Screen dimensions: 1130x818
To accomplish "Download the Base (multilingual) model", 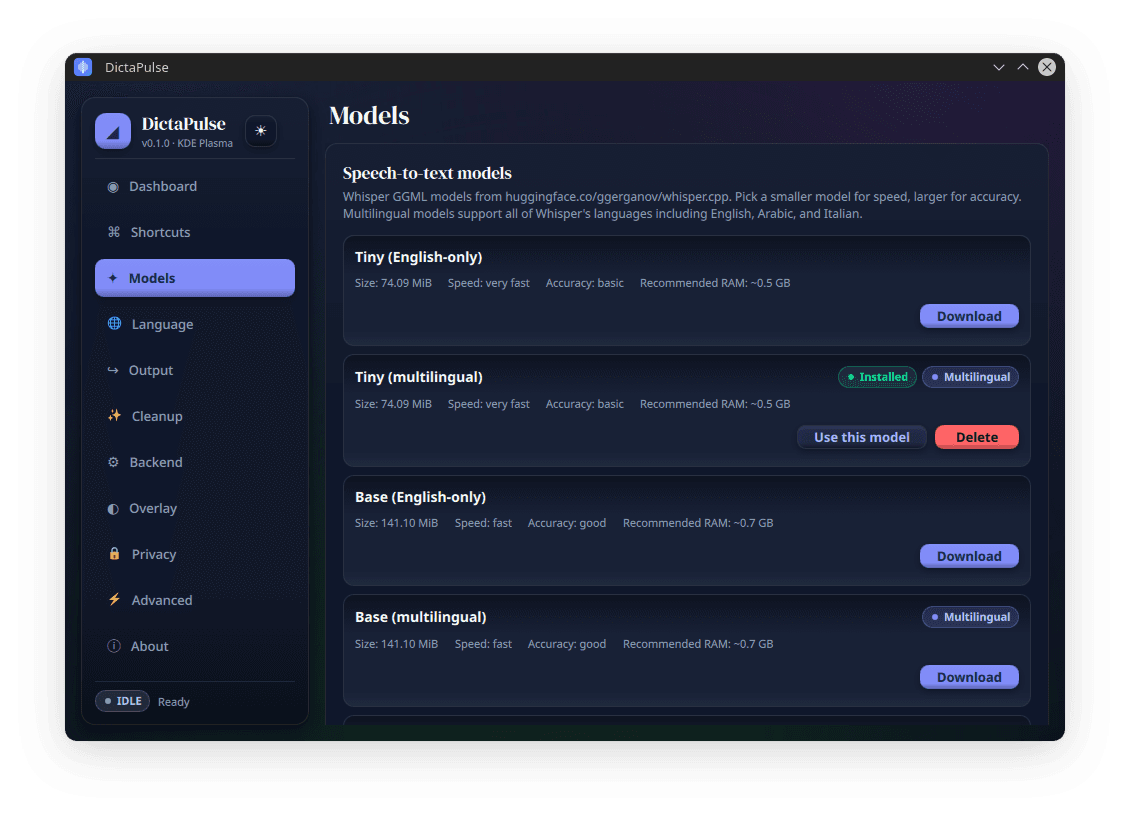I will click(x=969, y=677).
